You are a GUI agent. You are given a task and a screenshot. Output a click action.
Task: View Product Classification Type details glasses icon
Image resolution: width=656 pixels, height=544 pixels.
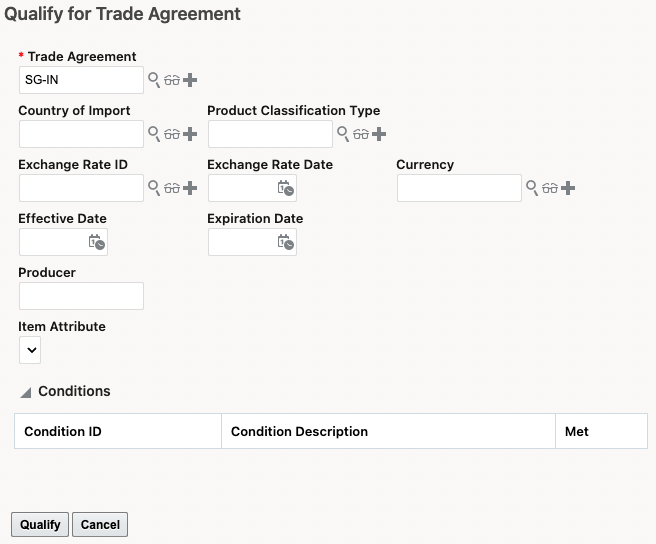click(x=361, y=134)
